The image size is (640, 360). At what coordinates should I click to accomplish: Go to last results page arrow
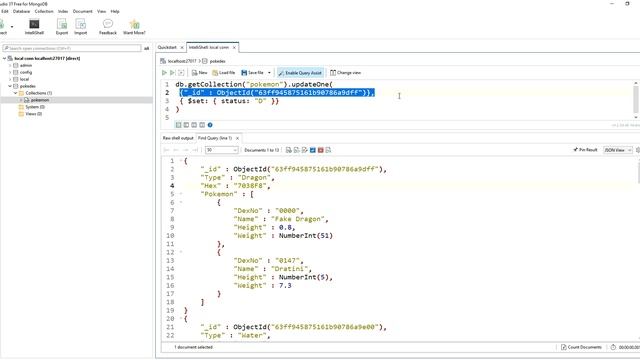(x=195, y=150)
